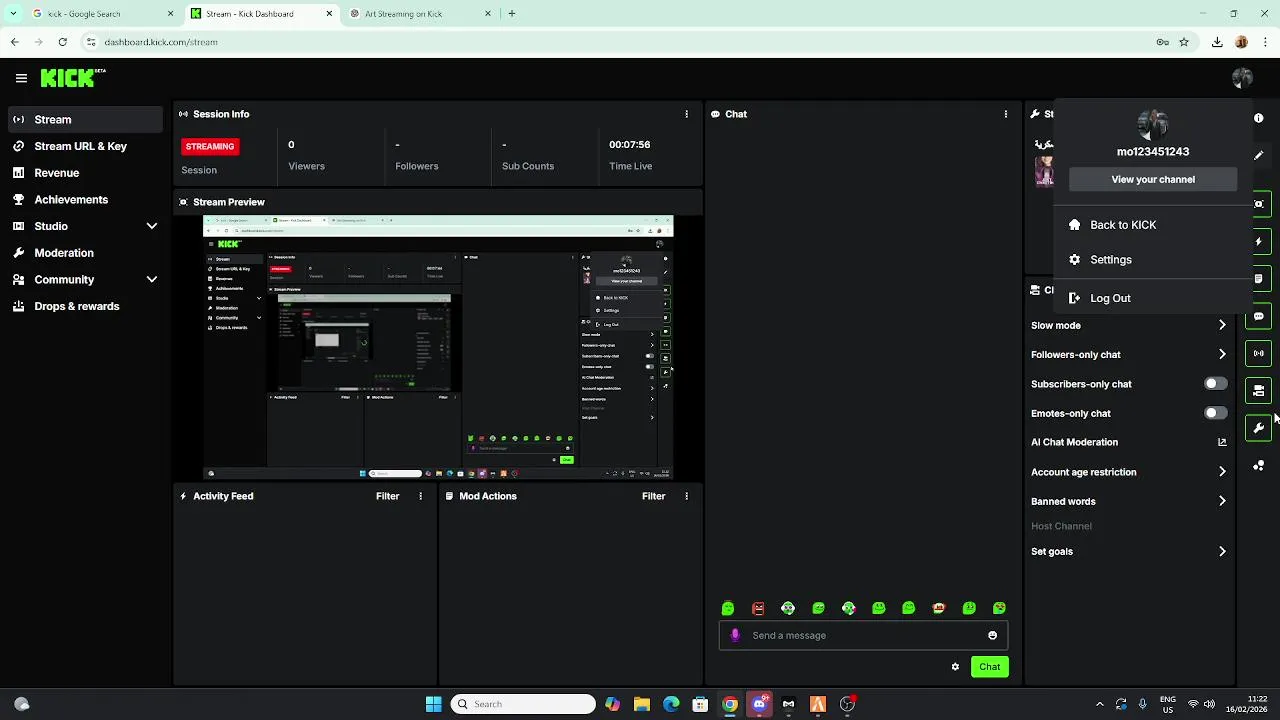Click in the Send a message field
The height and width of the screenshot is (720, 1280).
(x=862, y=635)
